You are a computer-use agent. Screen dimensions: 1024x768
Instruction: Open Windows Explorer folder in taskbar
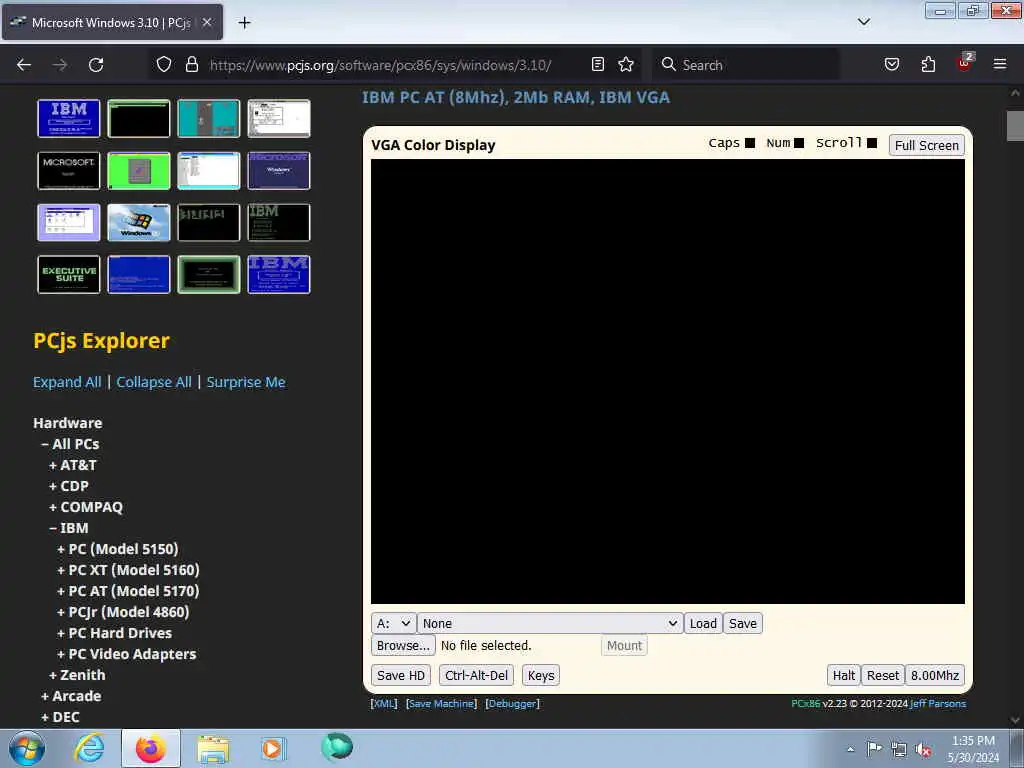[213, 749]
